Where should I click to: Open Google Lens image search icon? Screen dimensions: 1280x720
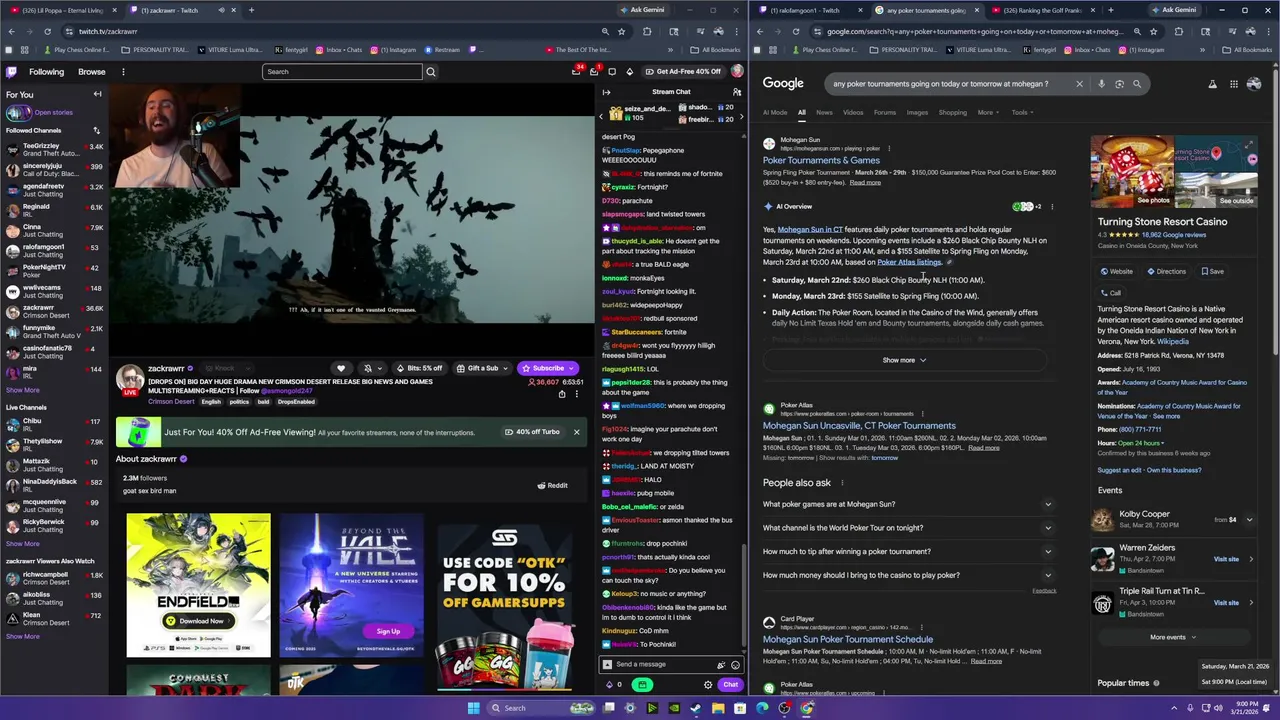[1119, 84]
